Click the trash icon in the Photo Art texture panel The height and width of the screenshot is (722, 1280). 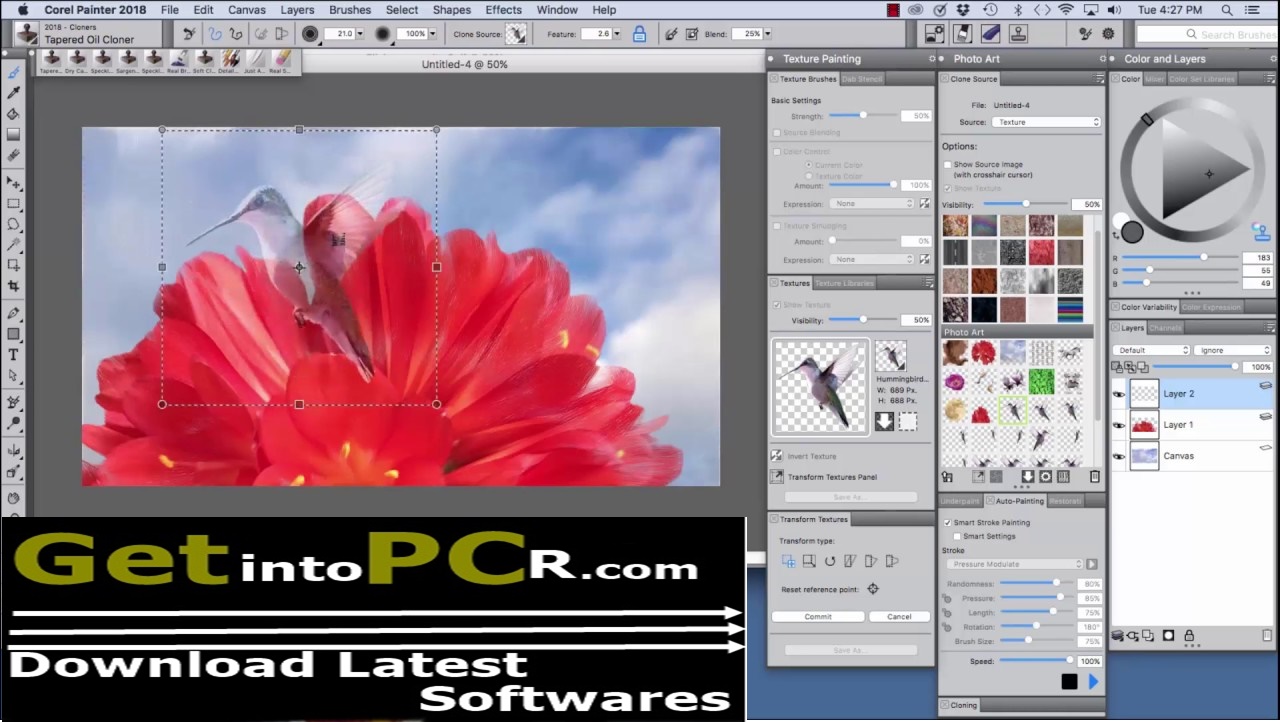click(x=1094, y=477)
